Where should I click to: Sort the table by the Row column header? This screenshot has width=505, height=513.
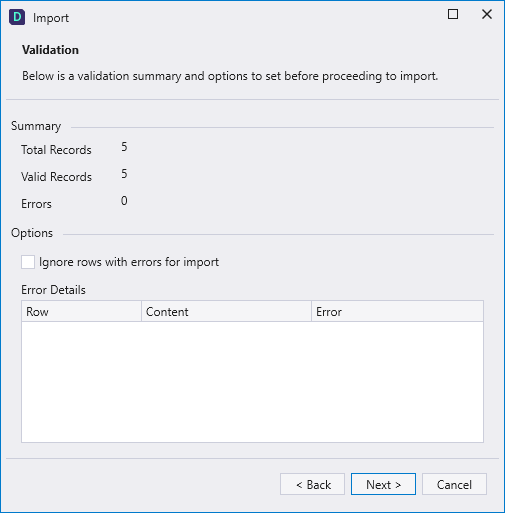click(82, 312)
